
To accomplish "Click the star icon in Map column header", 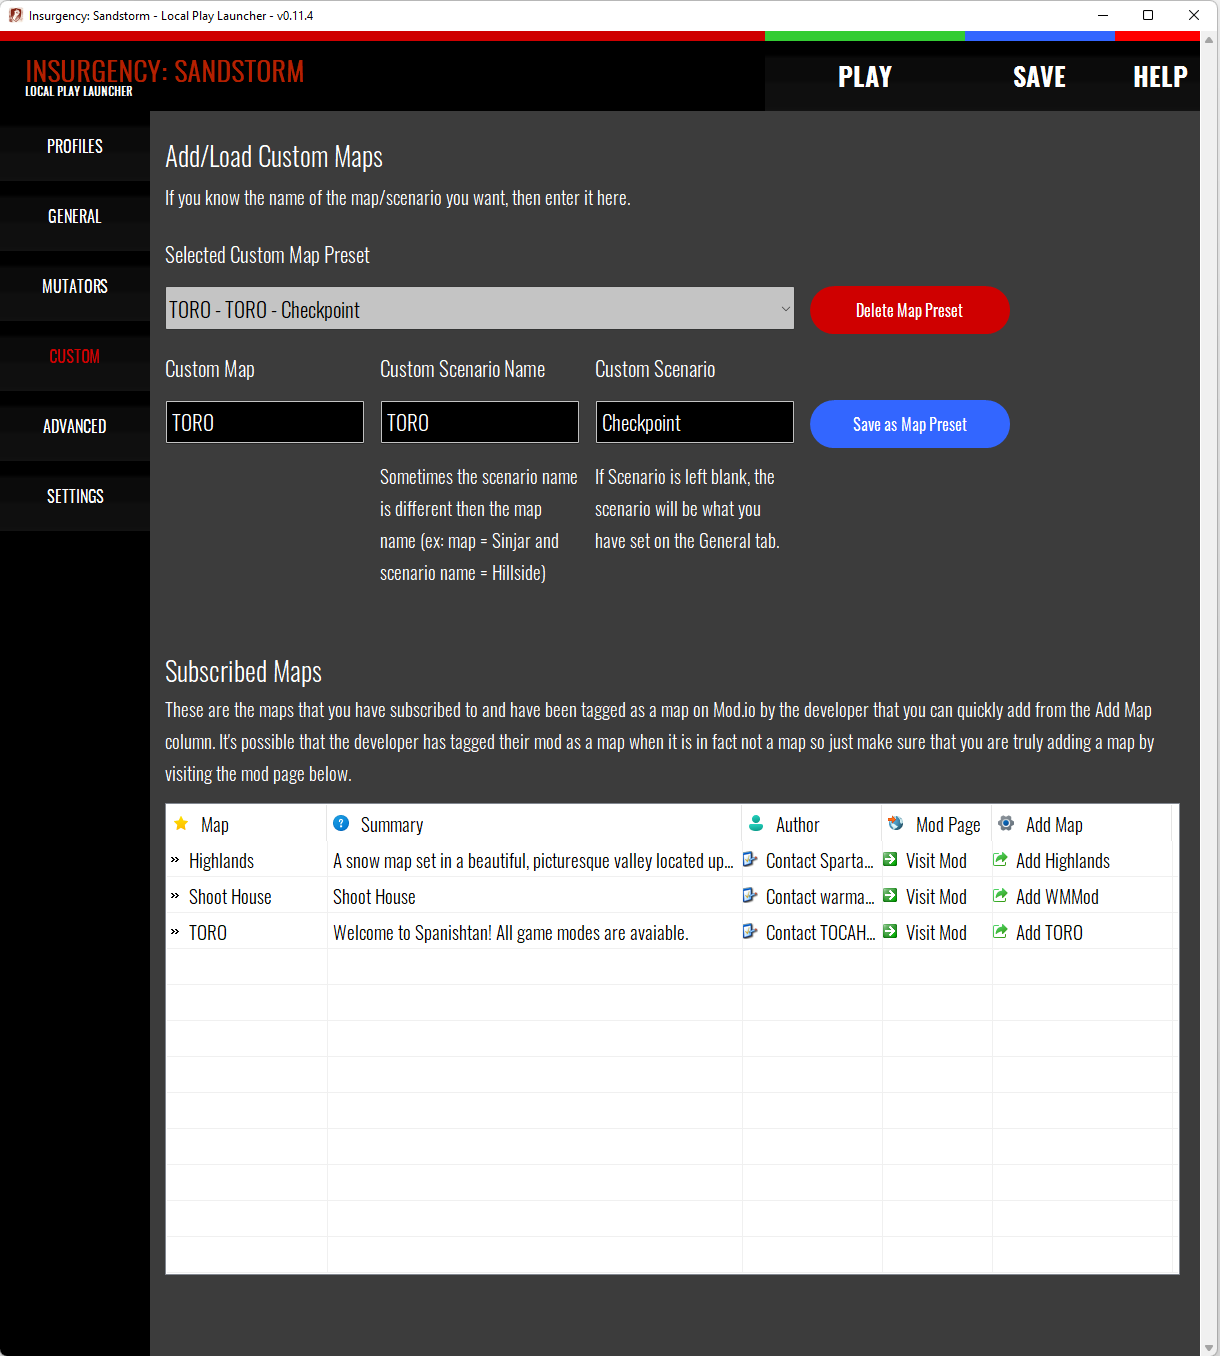I will click(181, 824).
